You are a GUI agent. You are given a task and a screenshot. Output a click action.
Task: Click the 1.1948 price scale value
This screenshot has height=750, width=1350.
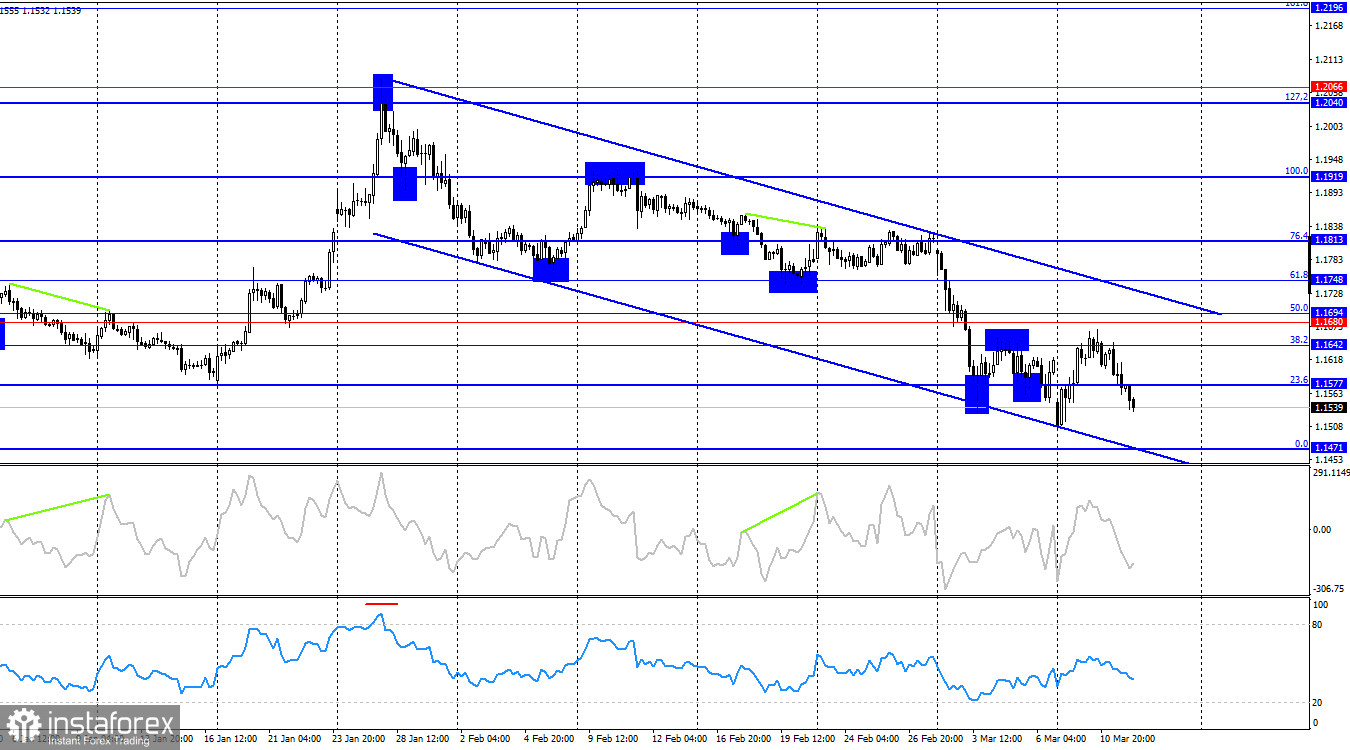[1329, 160]
